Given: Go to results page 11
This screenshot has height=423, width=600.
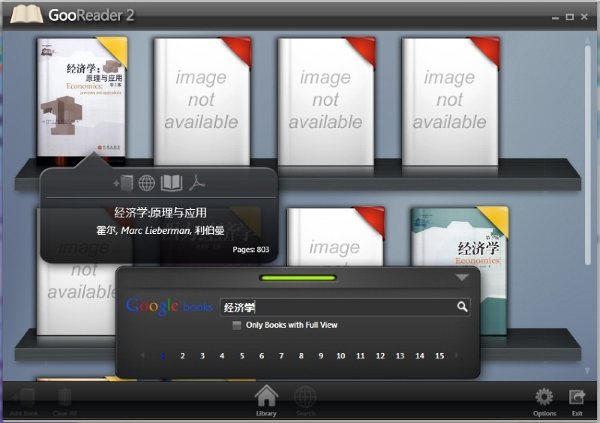Looking at the screenshot, I should pos(360,356).
